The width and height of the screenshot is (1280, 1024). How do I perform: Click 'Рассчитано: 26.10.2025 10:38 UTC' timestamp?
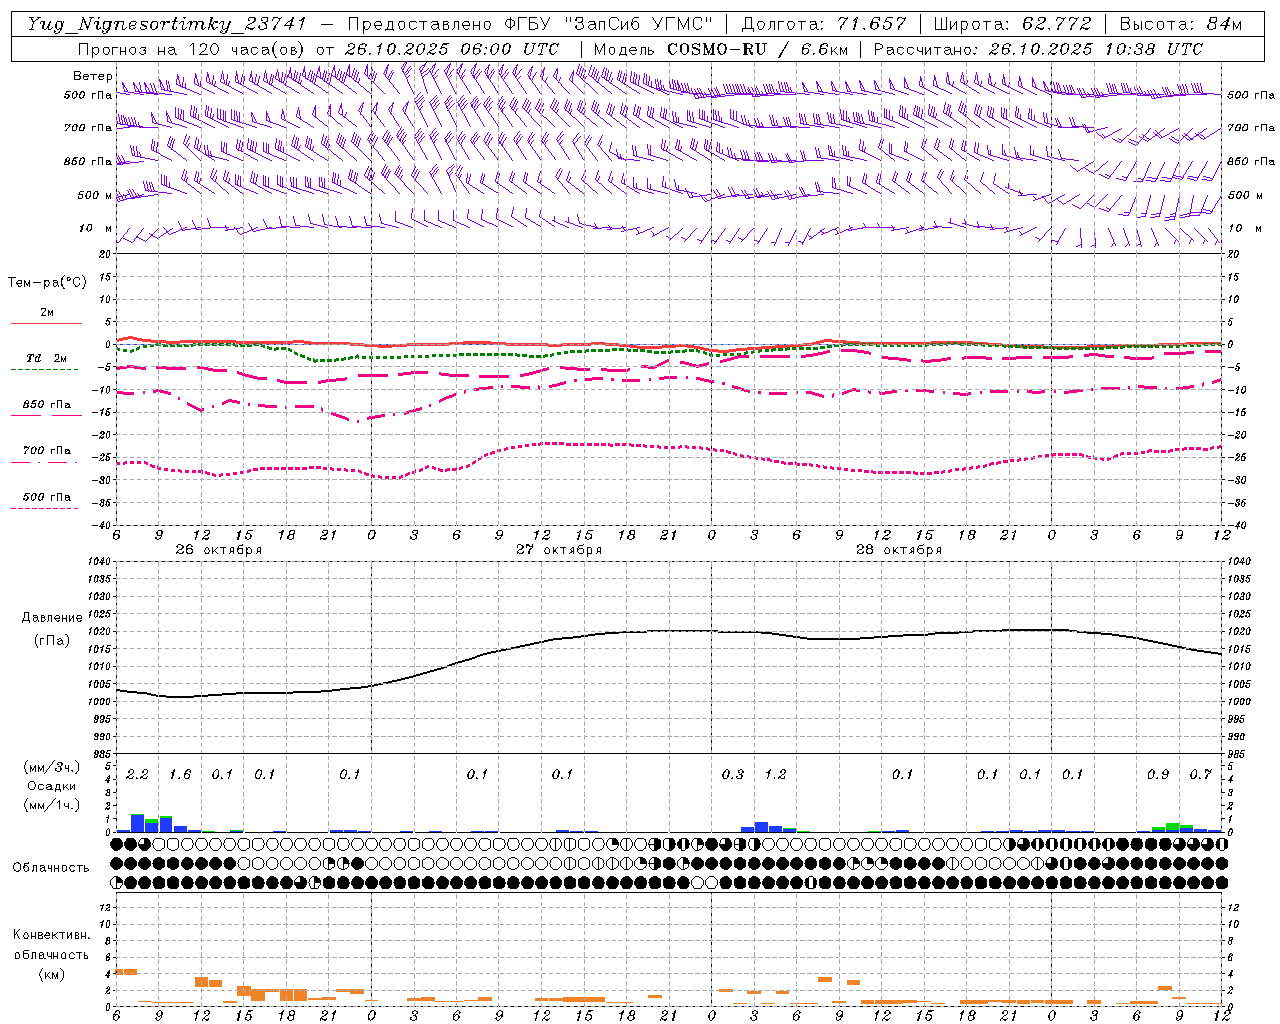point(1038,49)
